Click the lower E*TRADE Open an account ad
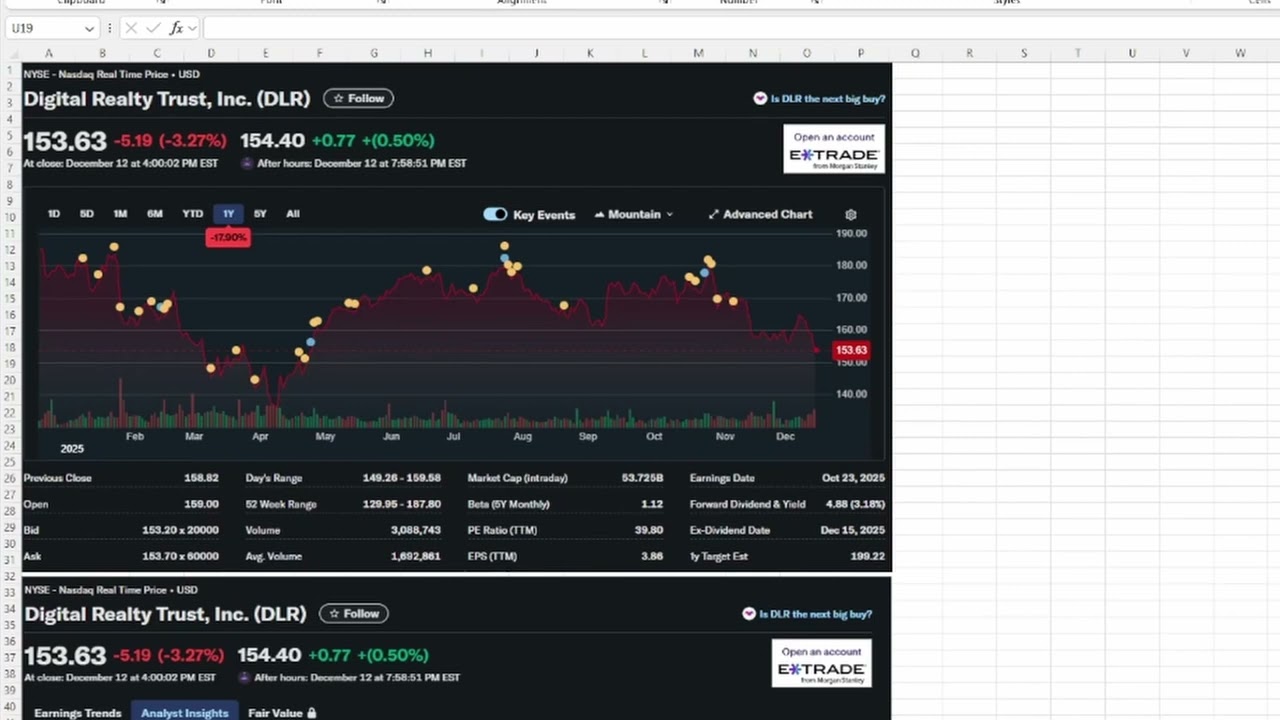Screen dimensions: 1280x720 click(x=821, y=663)
